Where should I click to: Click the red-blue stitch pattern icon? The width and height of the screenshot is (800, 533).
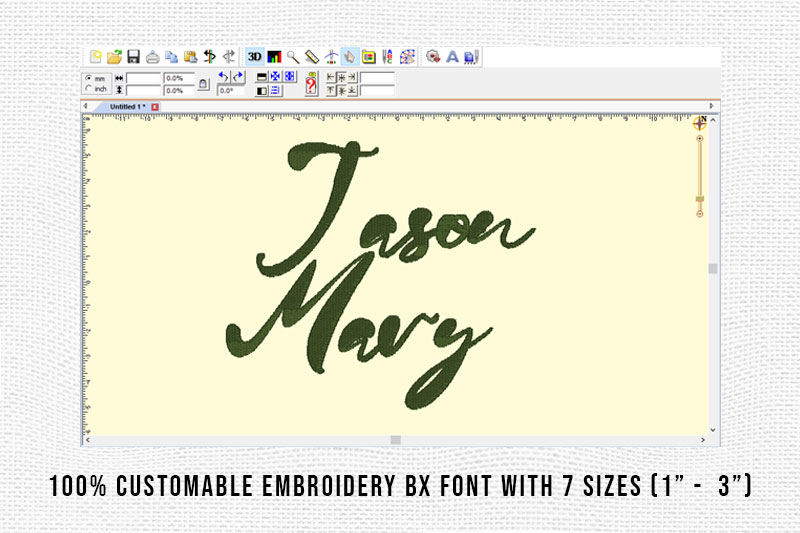[407, 57]
